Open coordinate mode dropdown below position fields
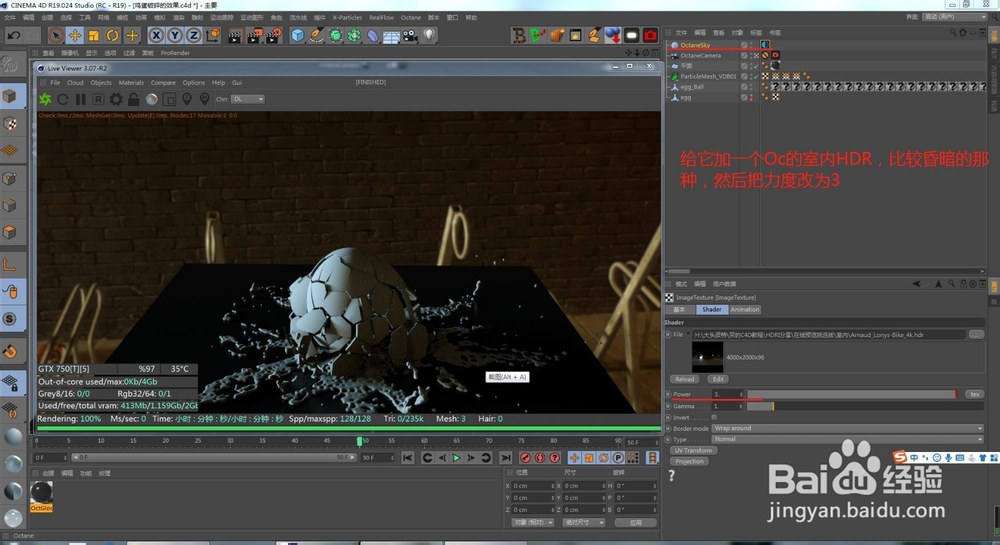The image size is (1000, 545). coord(532,523)
